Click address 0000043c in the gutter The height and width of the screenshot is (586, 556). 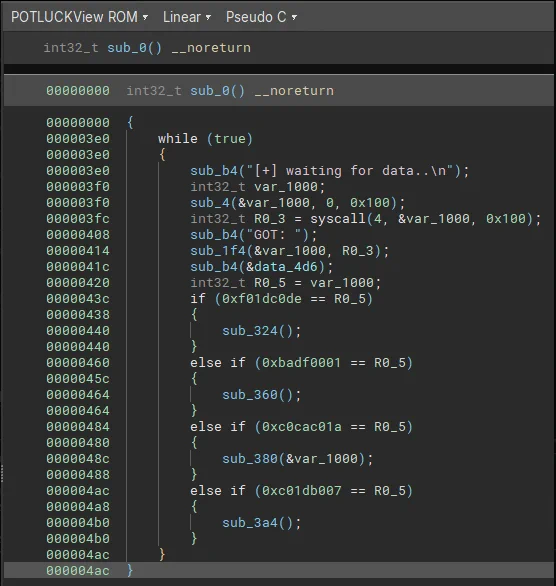point(78,299)
